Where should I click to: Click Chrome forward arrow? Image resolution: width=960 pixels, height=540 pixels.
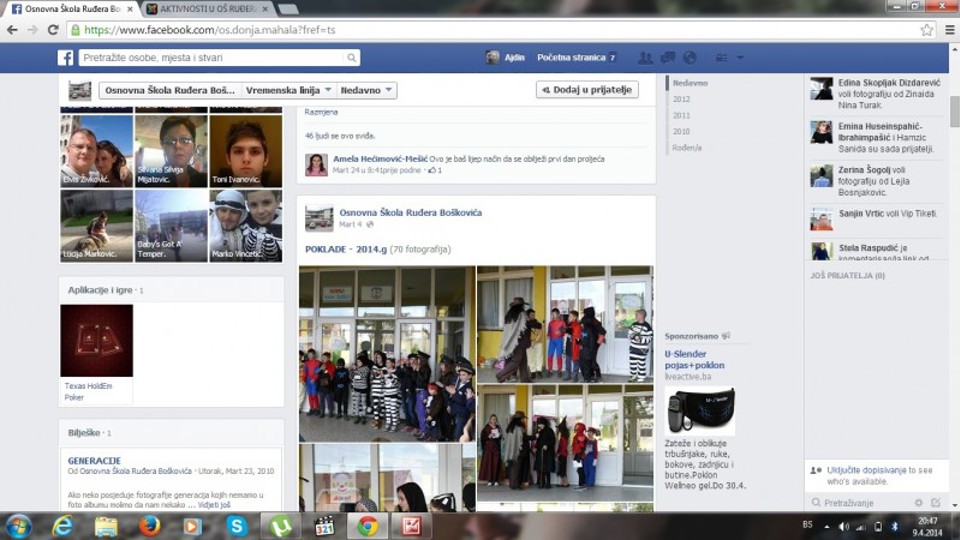(x=32, y=29)
